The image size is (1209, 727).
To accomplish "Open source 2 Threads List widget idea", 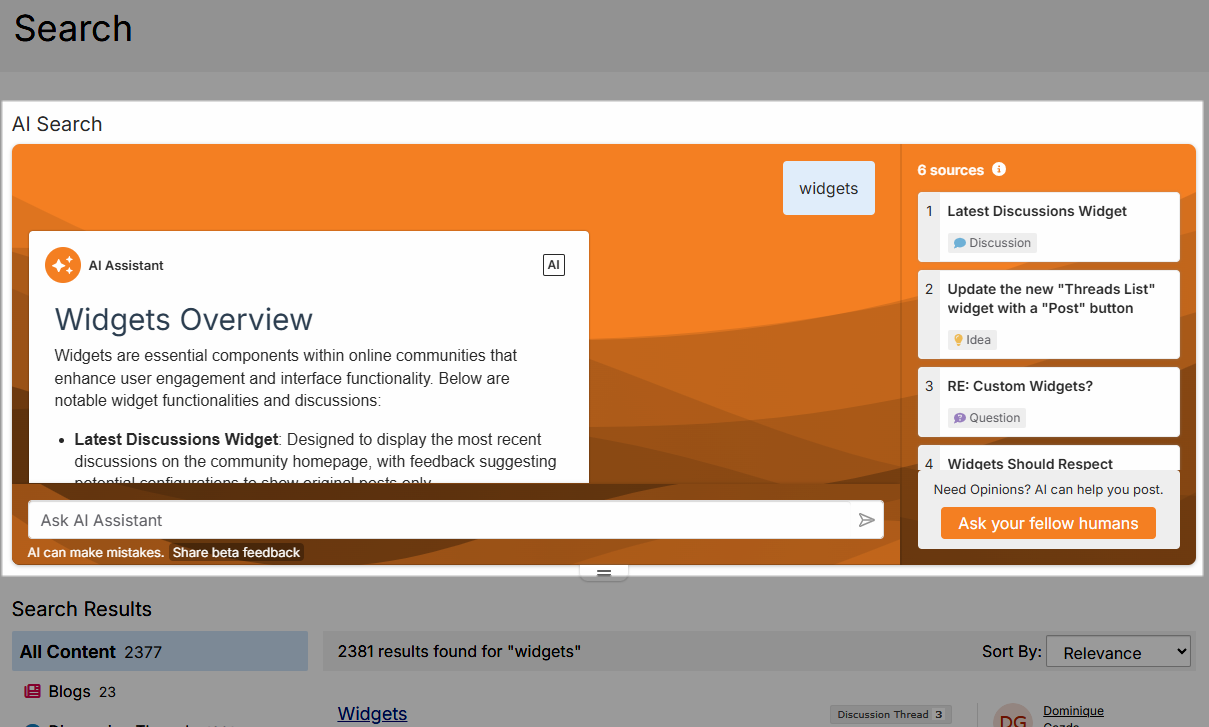I will tap(1048, 315).
